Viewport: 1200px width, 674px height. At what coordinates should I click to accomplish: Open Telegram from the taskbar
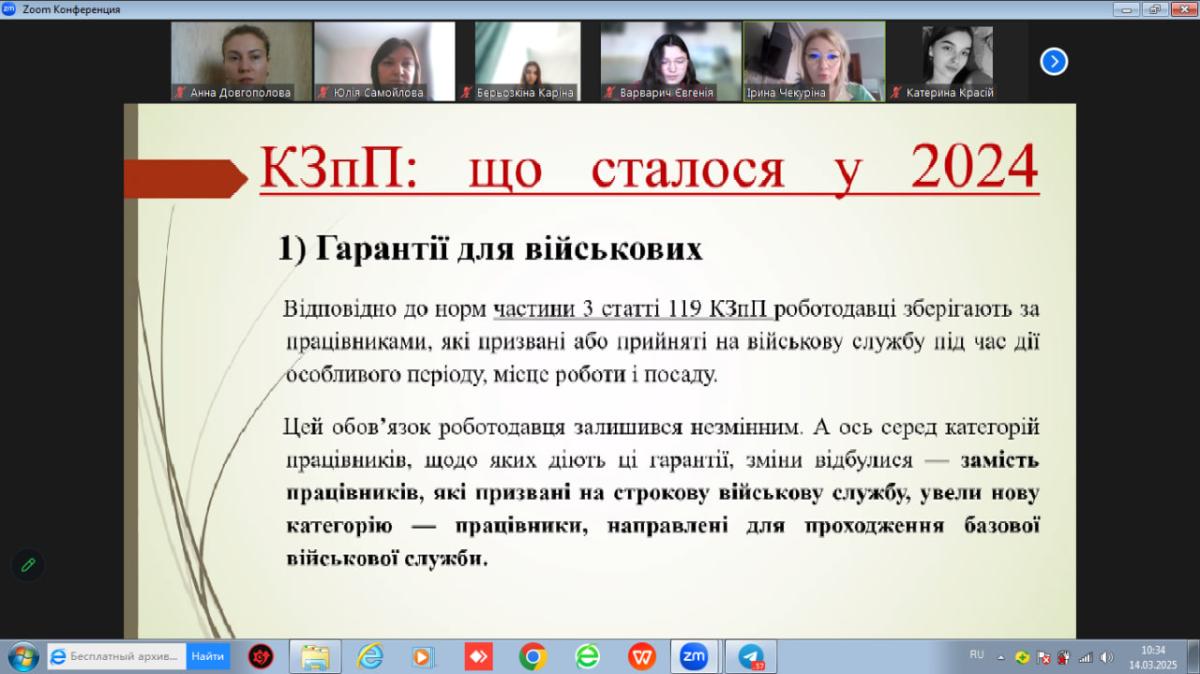click(x=750, y=656)
